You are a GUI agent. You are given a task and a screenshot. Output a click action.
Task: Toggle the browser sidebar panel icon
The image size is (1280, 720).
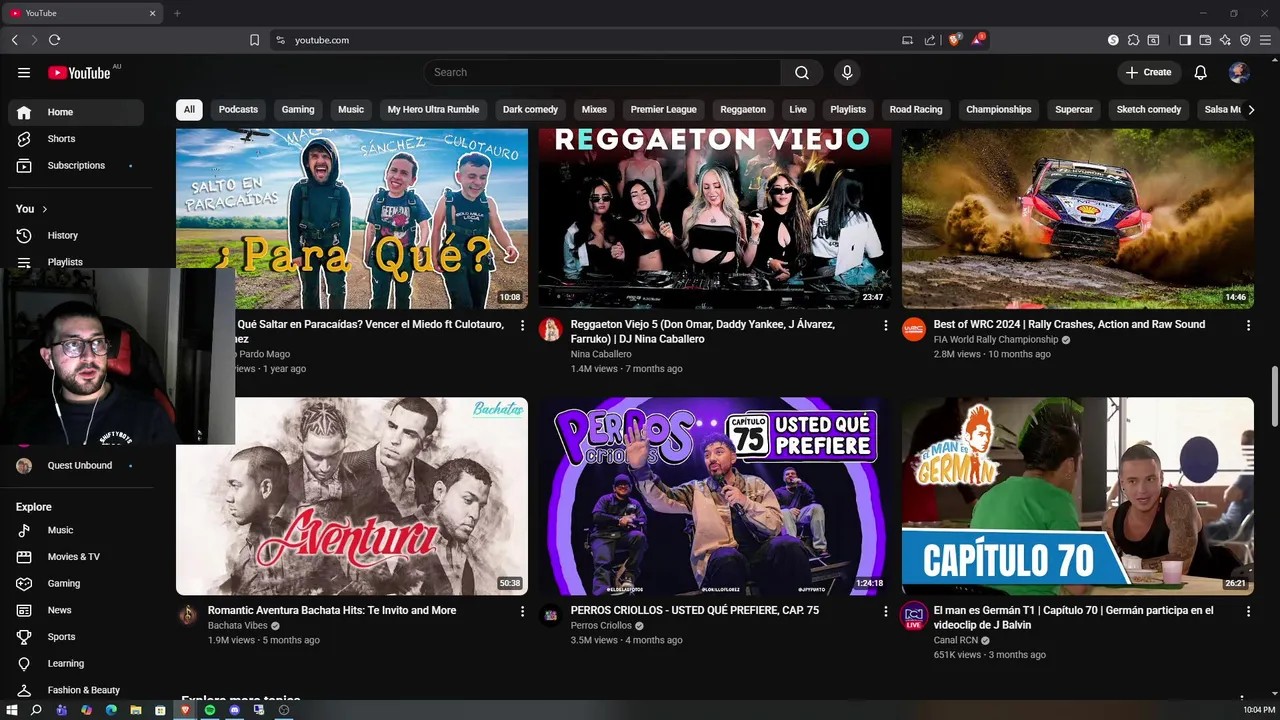point(1185,40)
